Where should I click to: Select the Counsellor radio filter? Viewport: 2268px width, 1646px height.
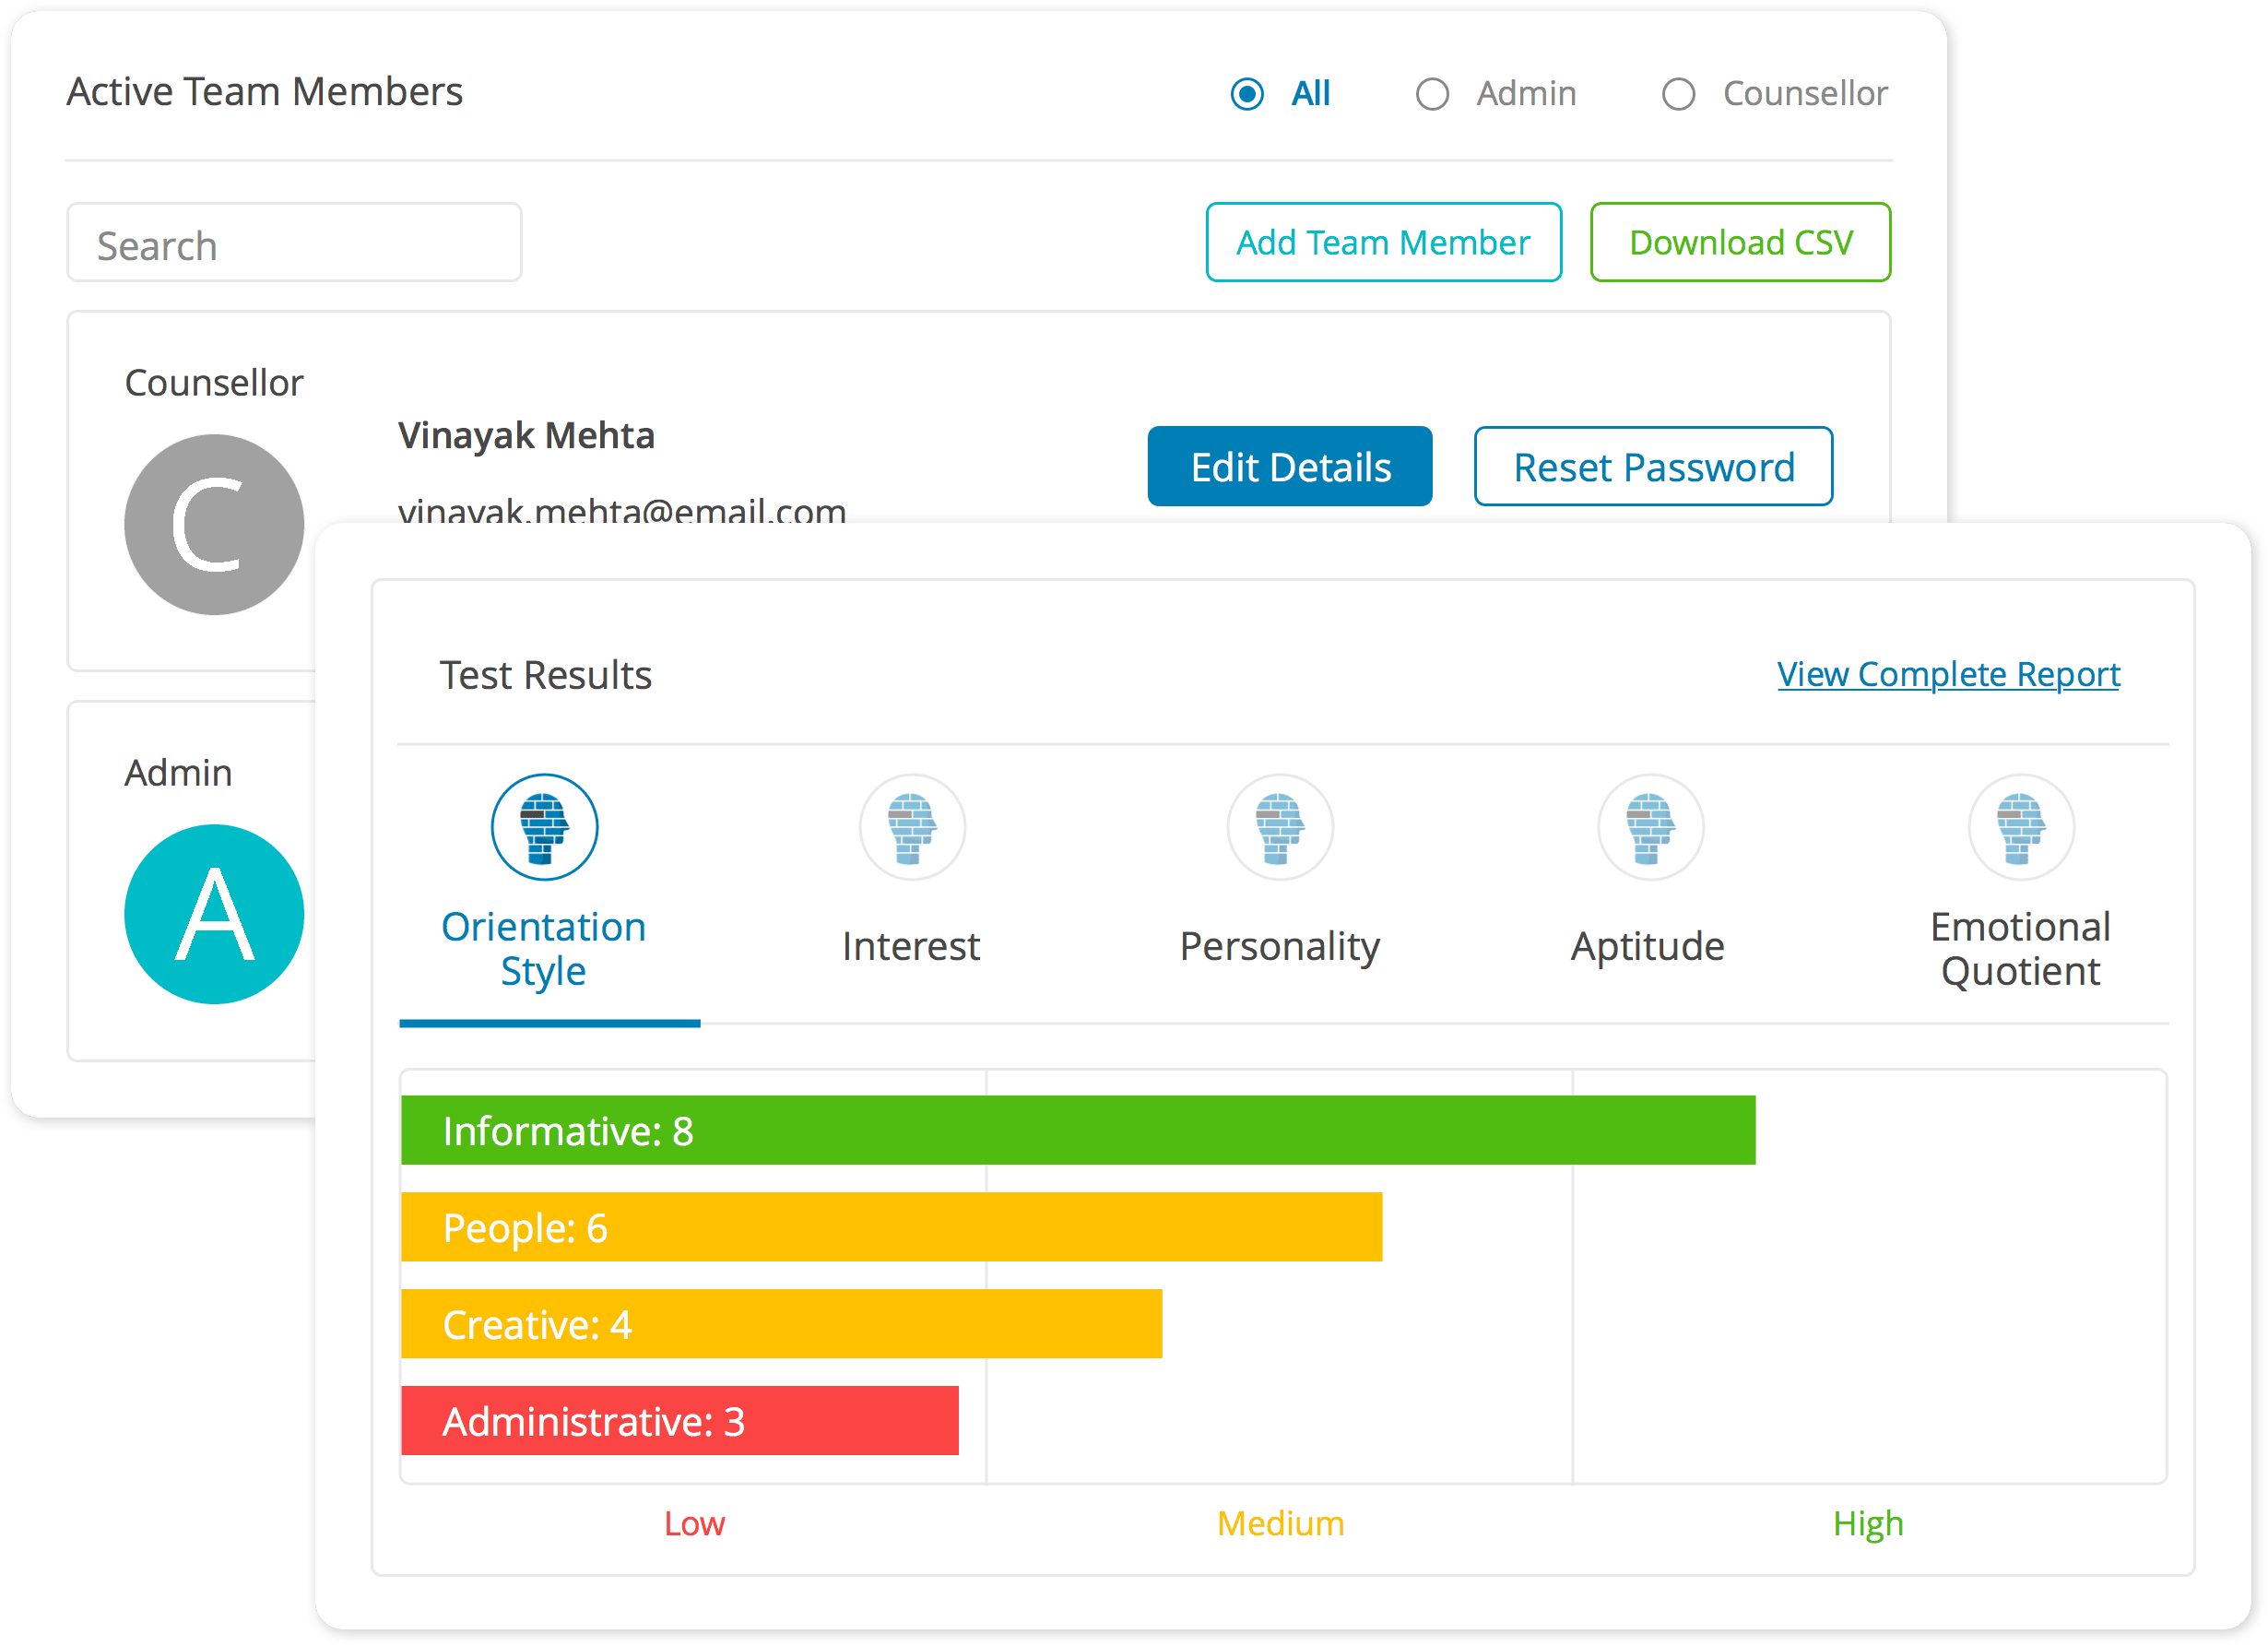click(x=1678, y=94)
